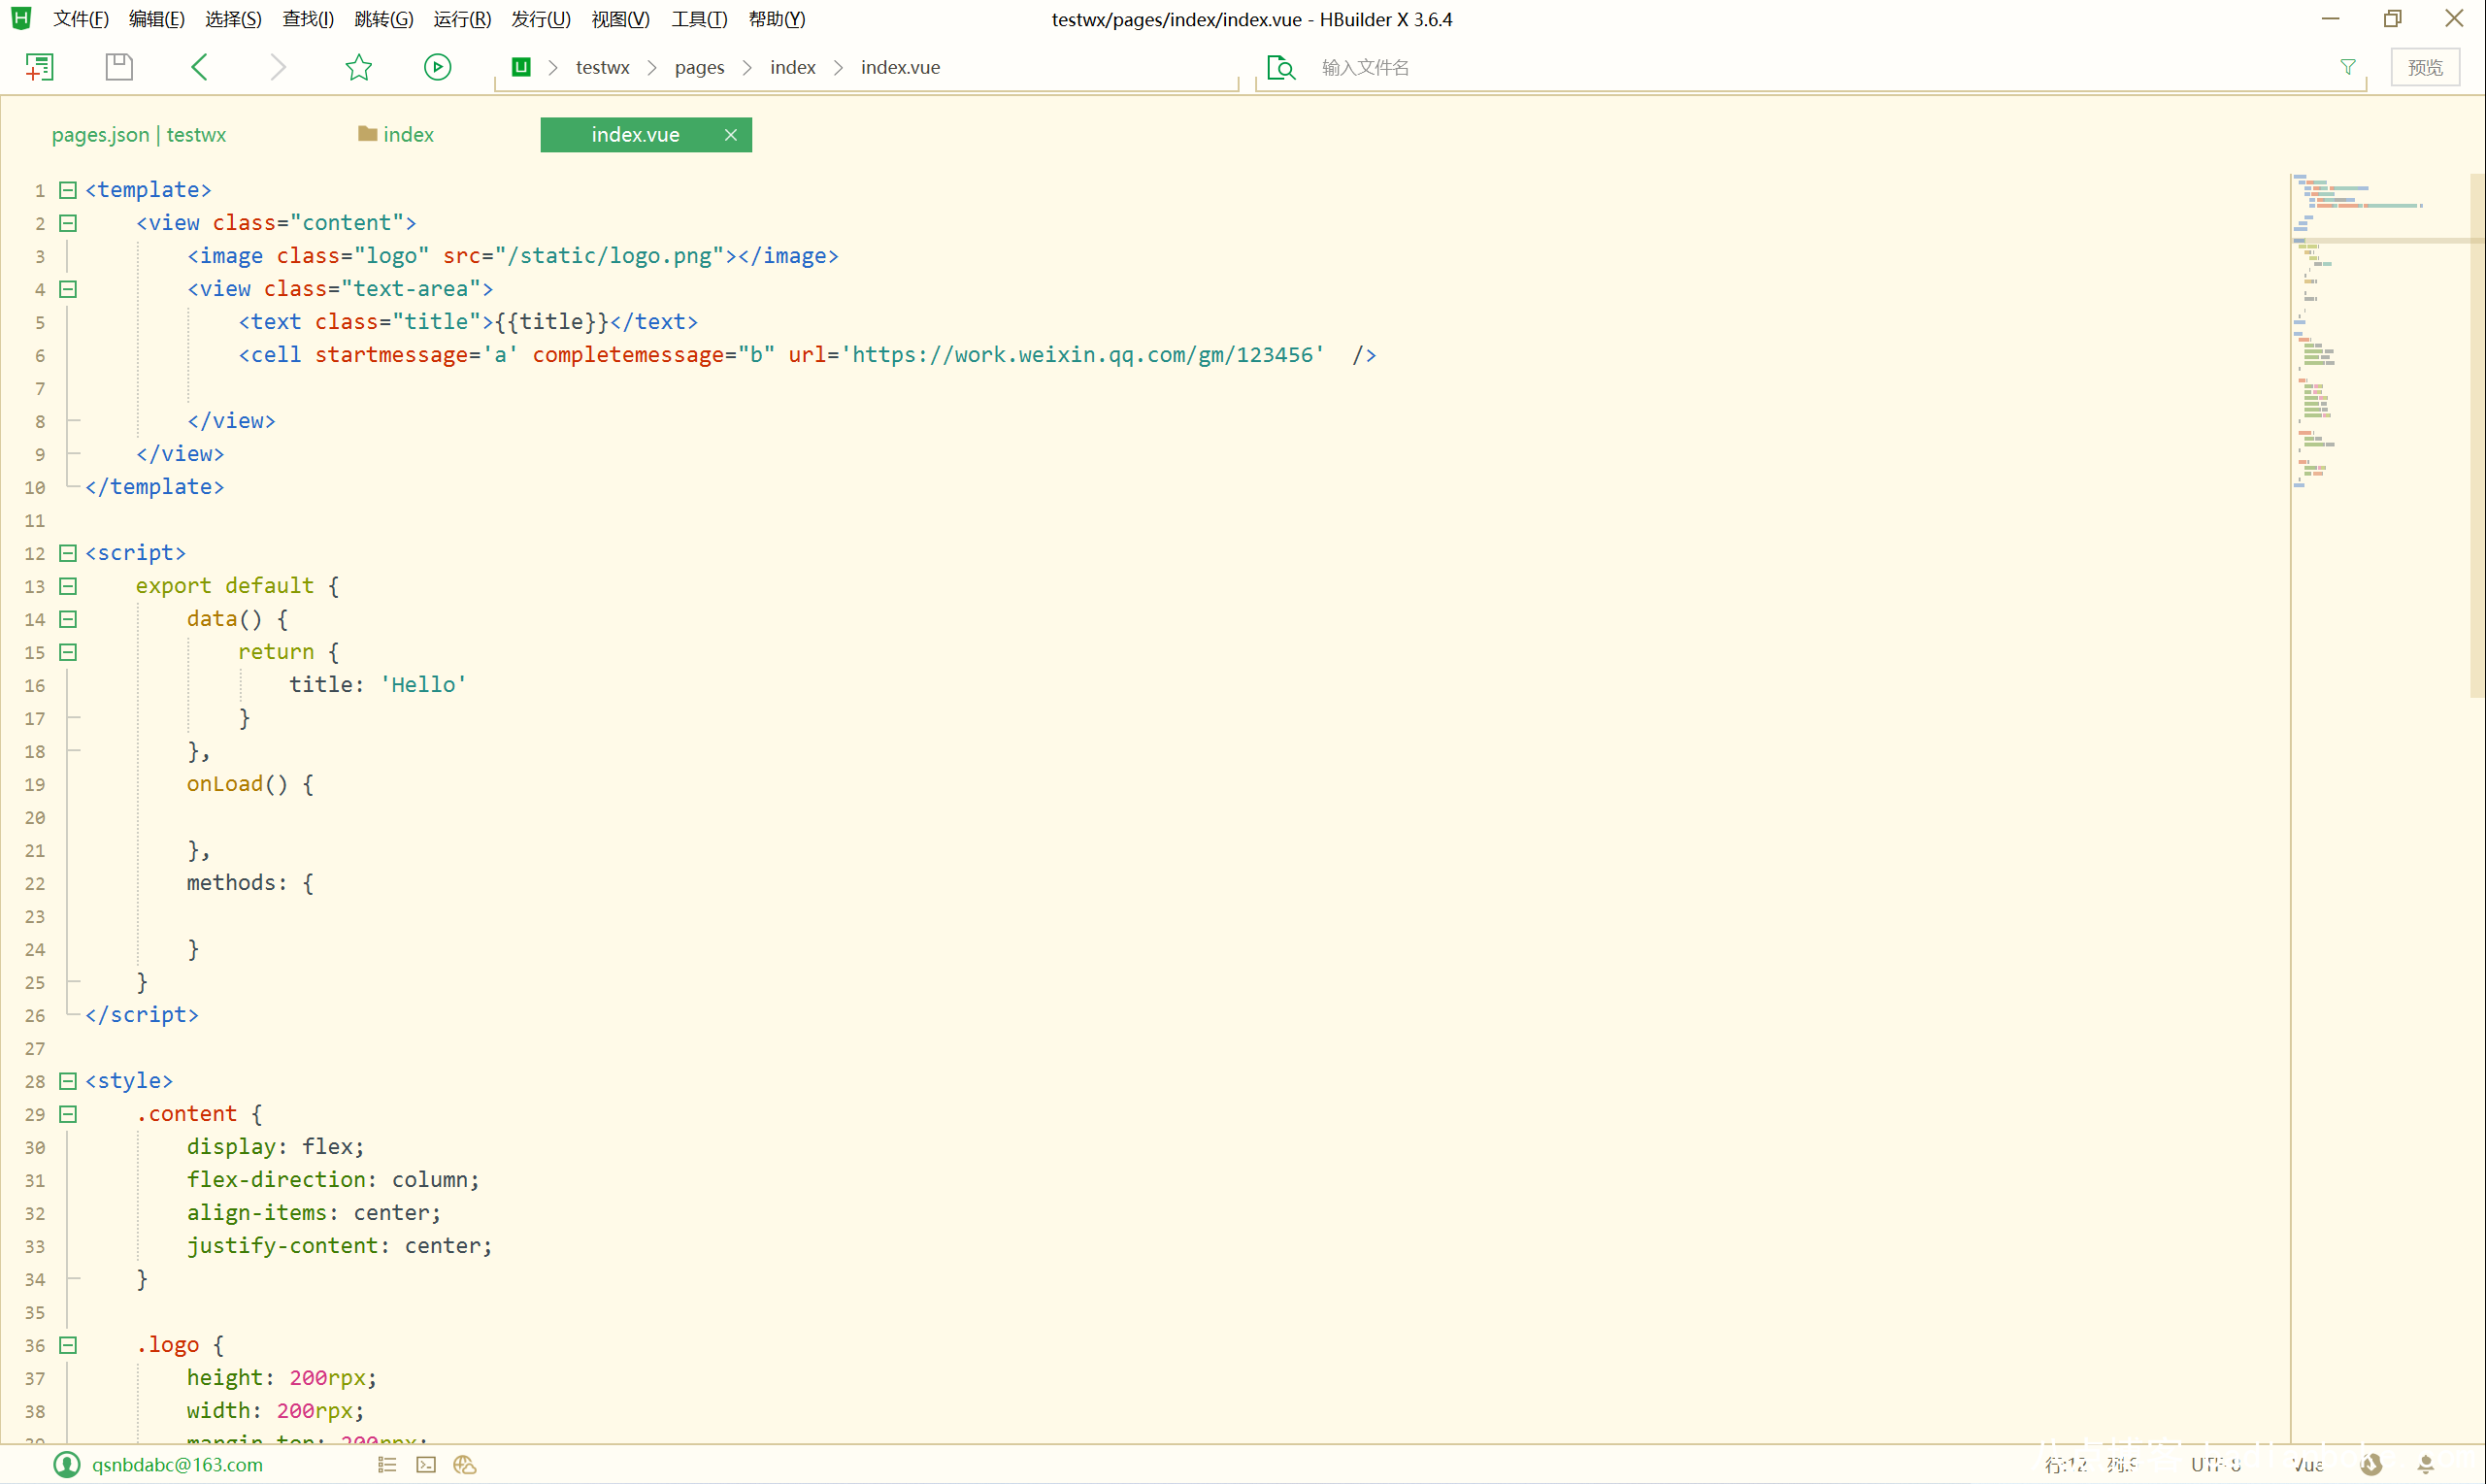
Task: Open the 选择(S) menu
Action: (x=233, y=19)
